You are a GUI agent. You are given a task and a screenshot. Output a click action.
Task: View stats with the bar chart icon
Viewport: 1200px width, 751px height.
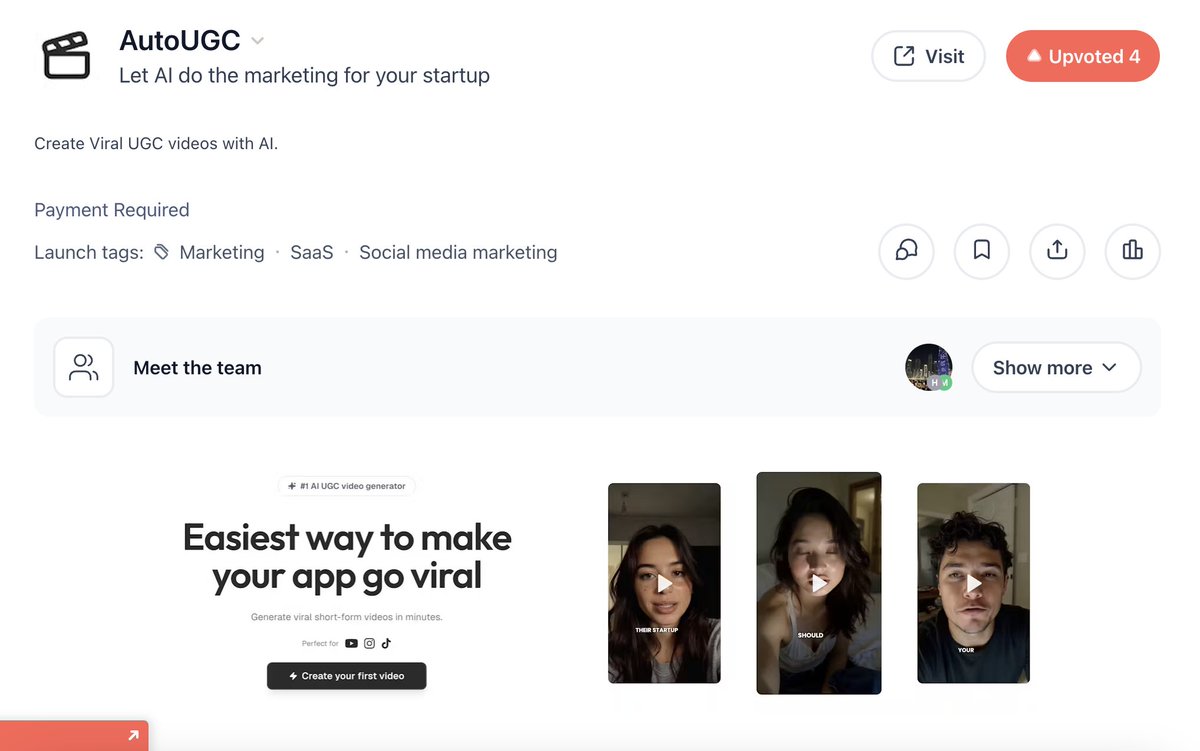pos(1132,250)
